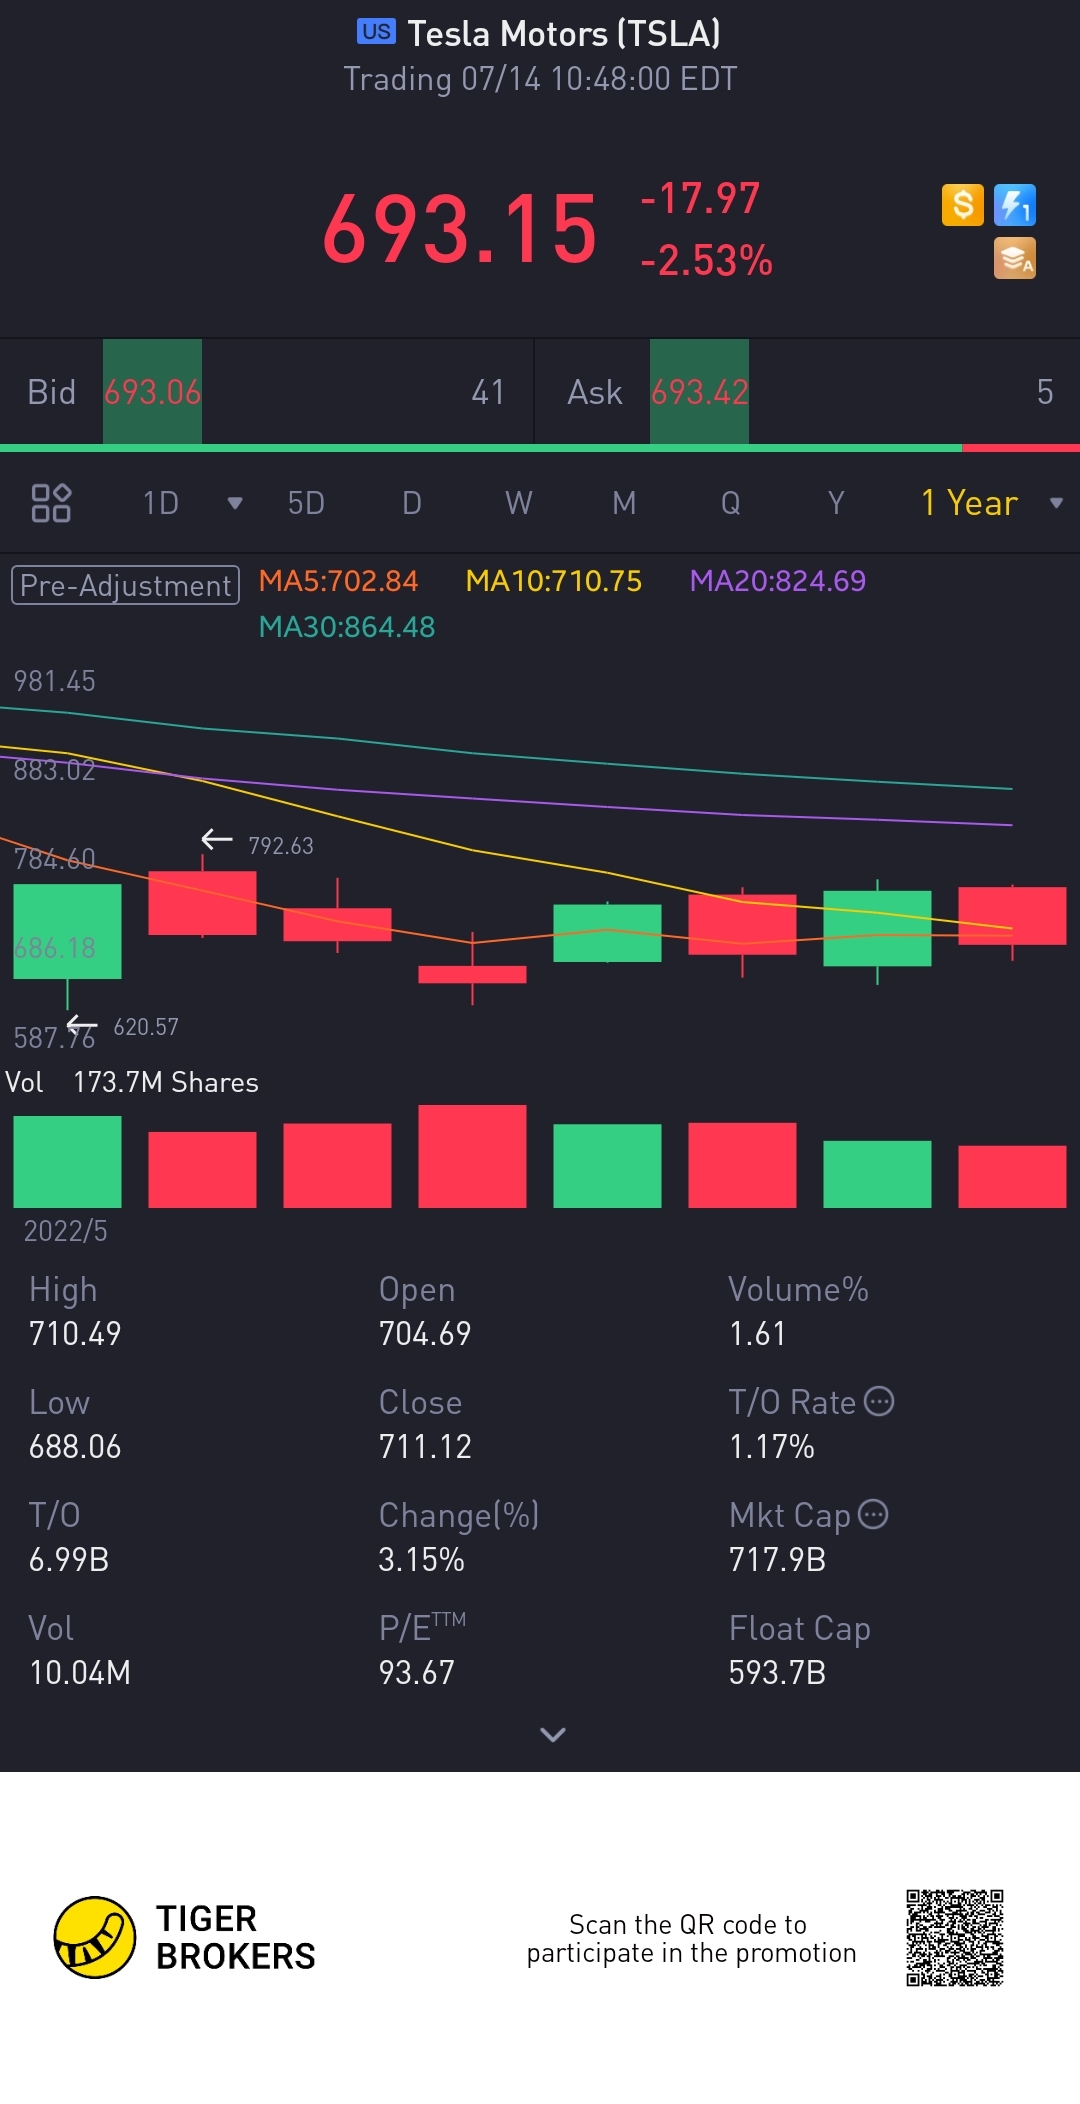Tap the Vol 173.7M Shares label
Screen dimensions: 1080x2104
(x=132, y=1082)
